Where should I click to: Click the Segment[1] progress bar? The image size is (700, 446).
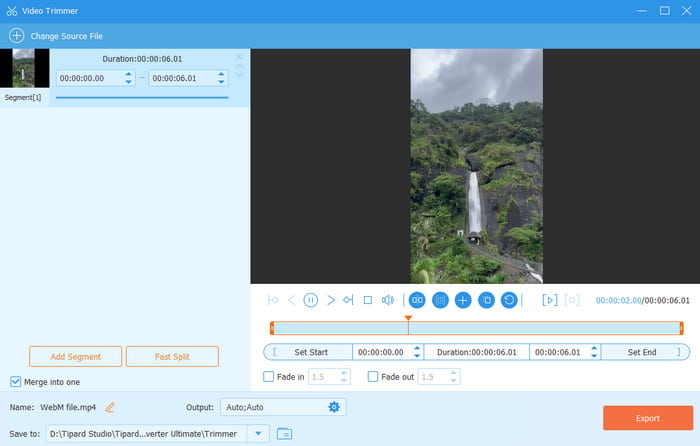click(x=142, y=97)
